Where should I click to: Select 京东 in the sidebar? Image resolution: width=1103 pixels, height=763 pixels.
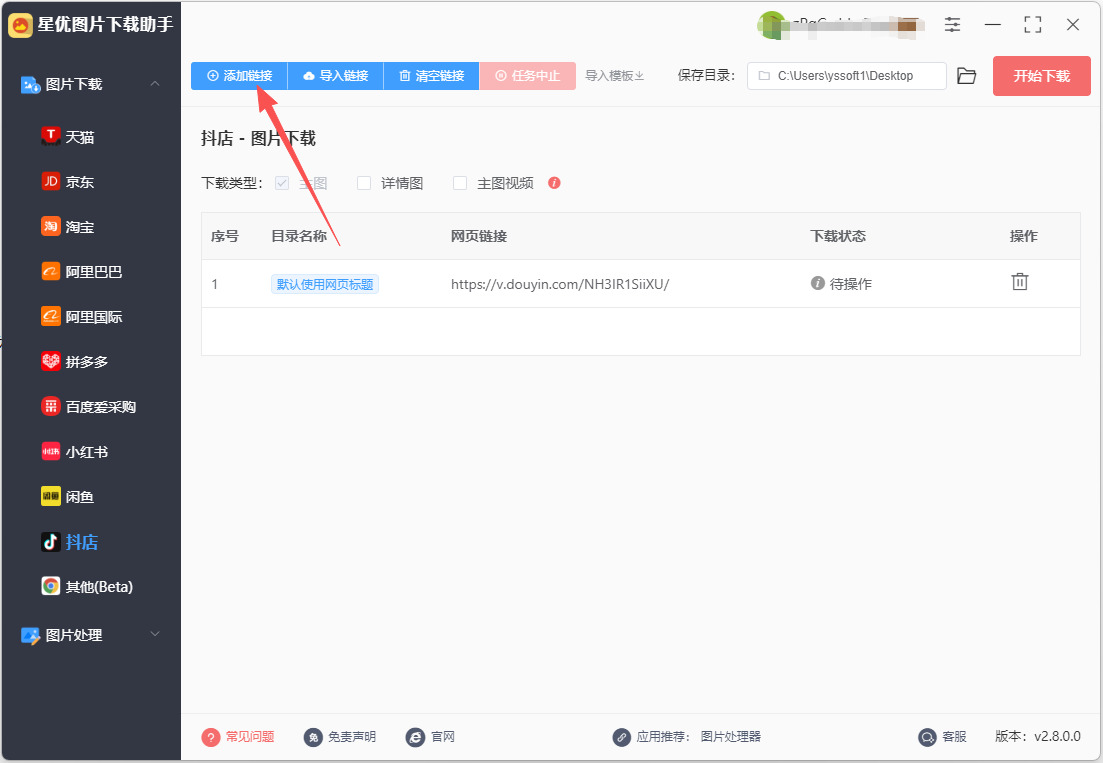tap(68, 181)
